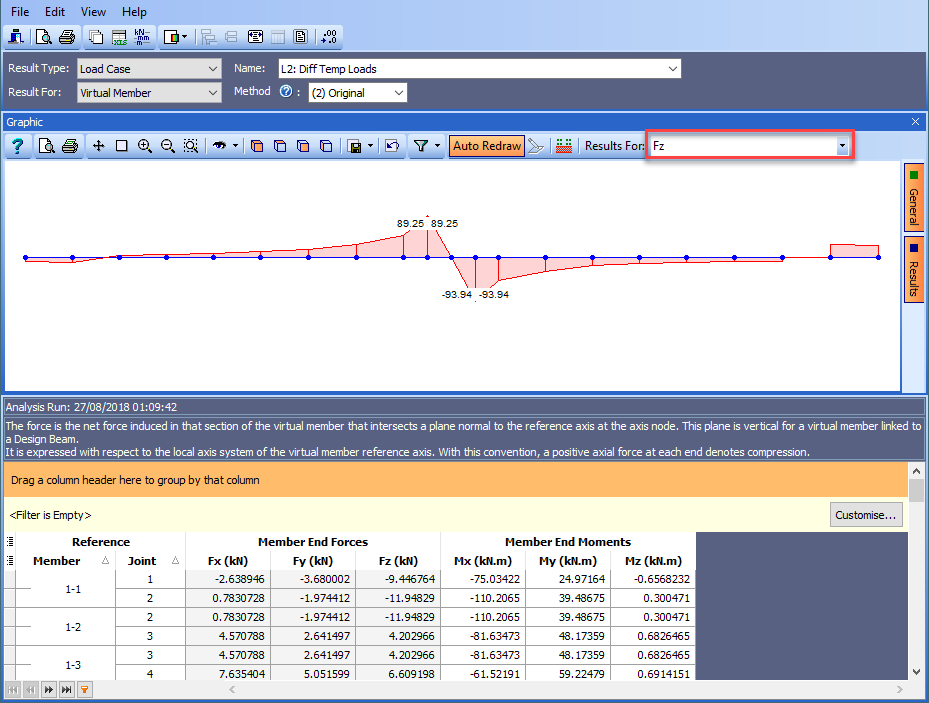The image size is (929, 703).
Task: Open the View menu
Action: (93, 12)
